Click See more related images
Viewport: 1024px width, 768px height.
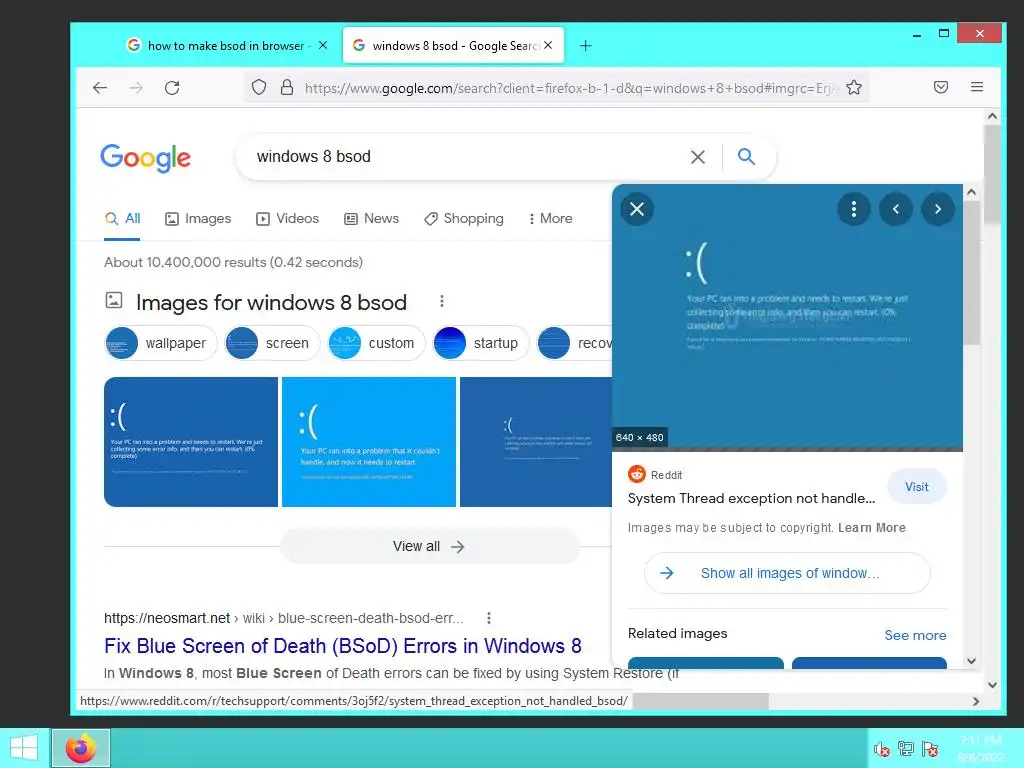[x=915, y=635]
